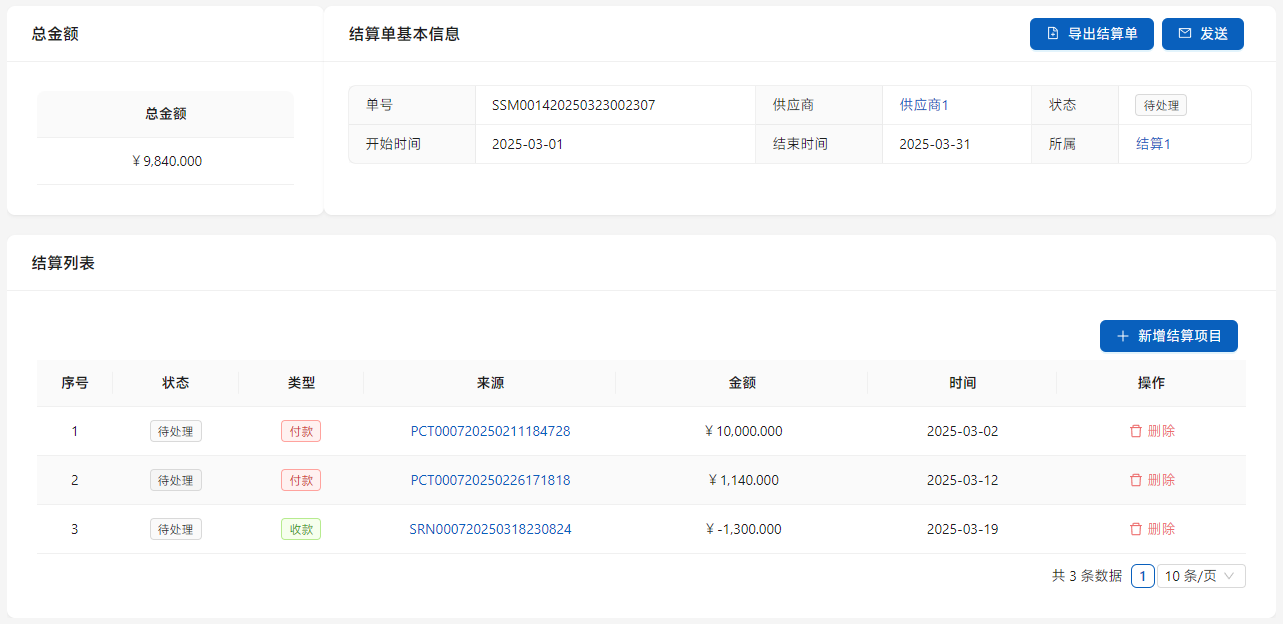Click the green 收款 type tag in row 3
Viewport: 1283px width, 624px height.
tap(301, 529)
